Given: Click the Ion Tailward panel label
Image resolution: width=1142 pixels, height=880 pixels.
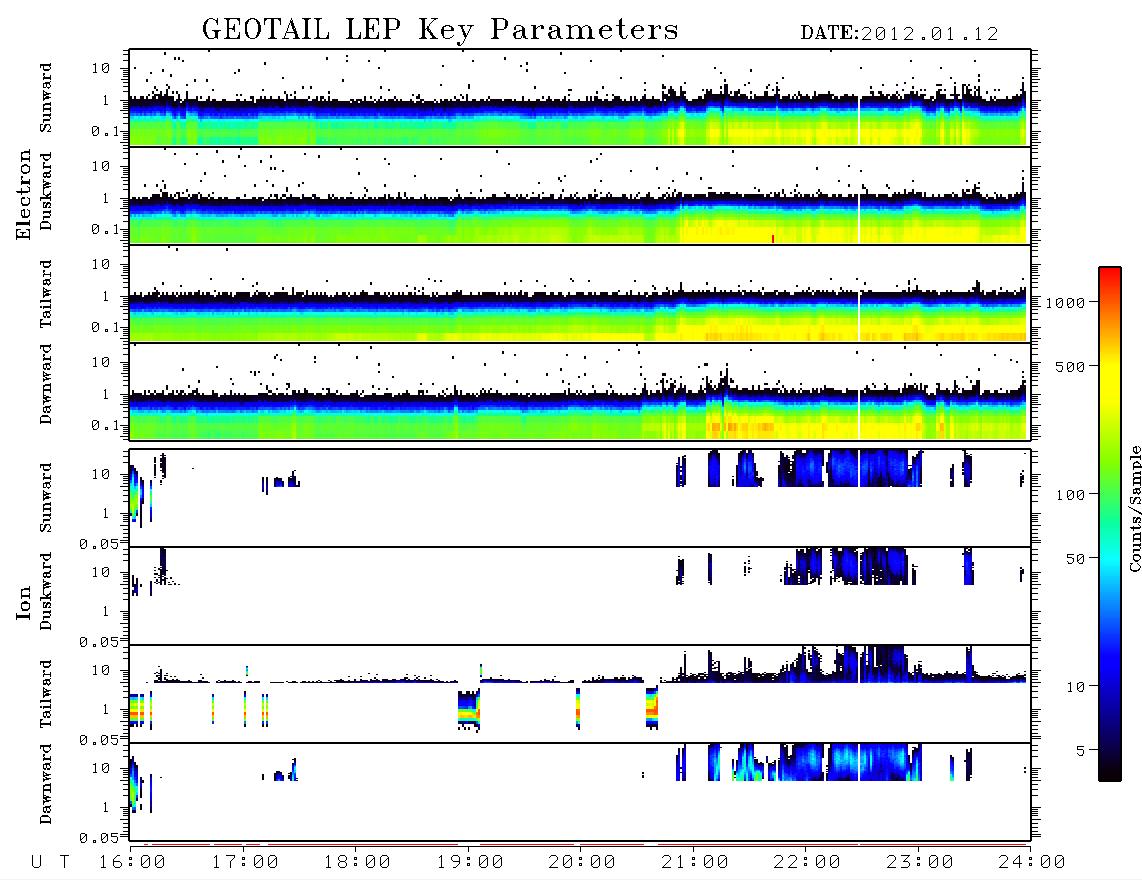Looking at the screenshot, I should click(x=46, y=694).
